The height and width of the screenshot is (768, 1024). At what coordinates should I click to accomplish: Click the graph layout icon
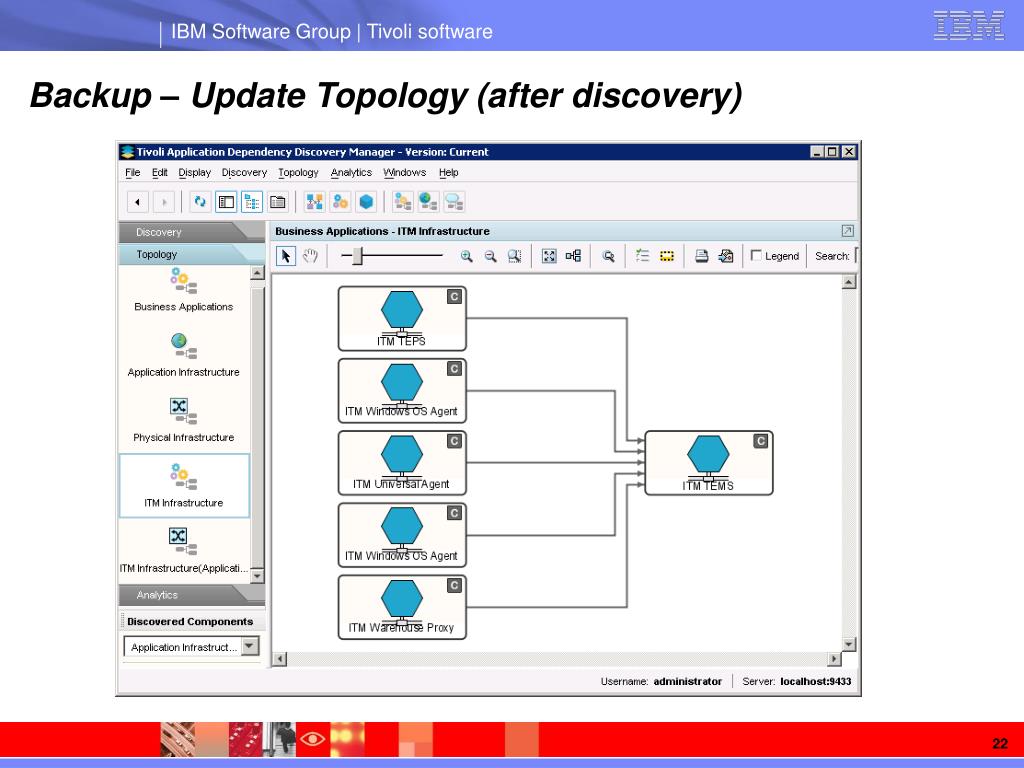(573, 256)
